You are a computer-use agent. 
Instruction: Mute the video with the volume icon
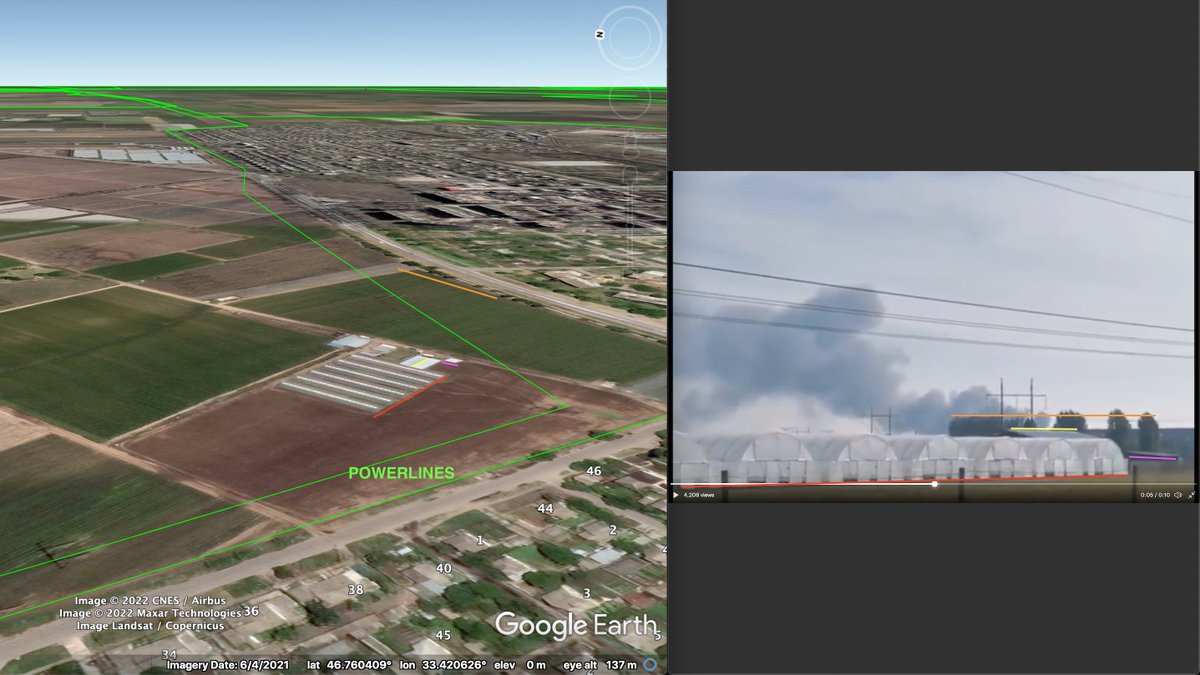(x=1178, y=495)
